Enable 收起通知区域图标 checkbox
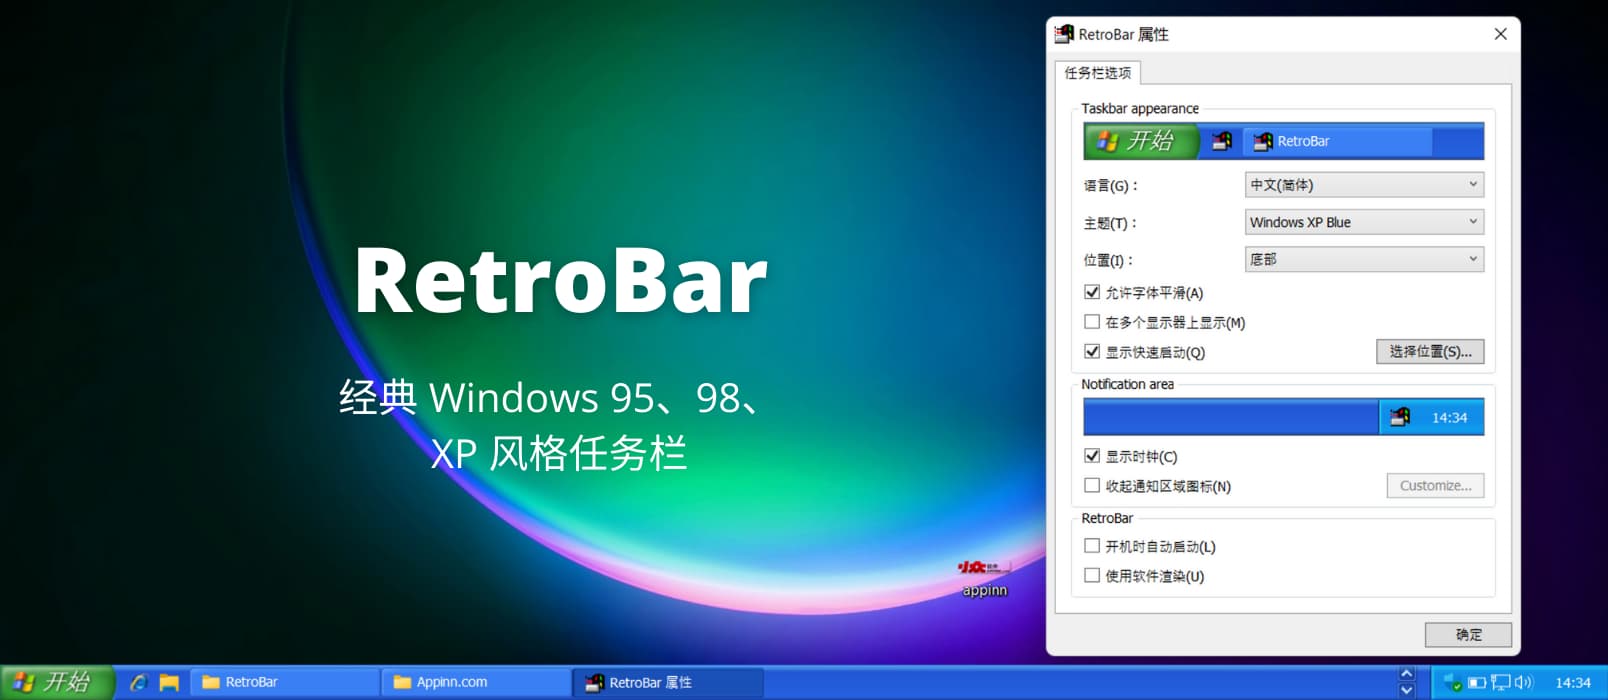Image resolution: width=1608 pixels, height=700 pixels. pos(1092,485)
